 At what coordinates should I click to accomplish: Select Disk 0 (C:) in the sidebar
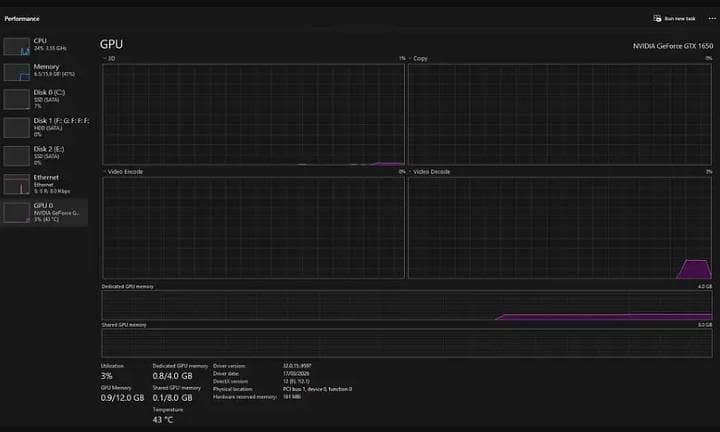(x=44, y=99)
